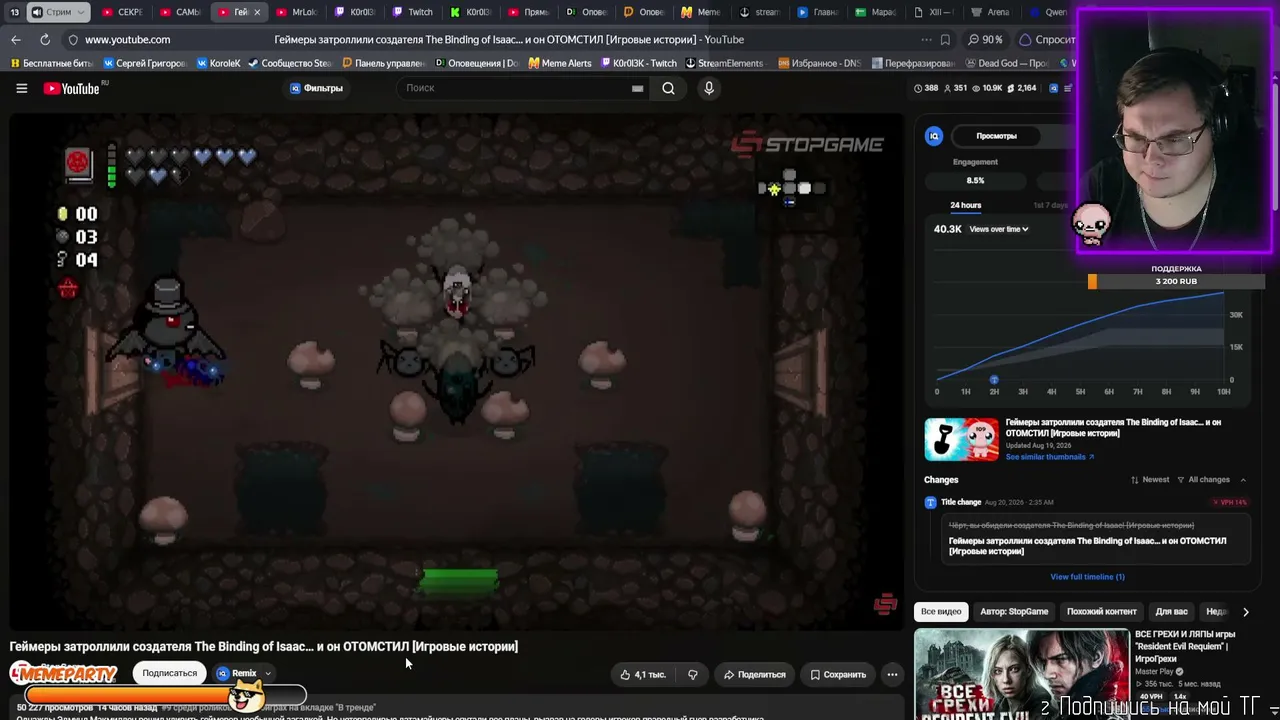This screenshot has width=1280, height=720.
Task: Open the Dead God bookmark
Action: [1006, 63]
